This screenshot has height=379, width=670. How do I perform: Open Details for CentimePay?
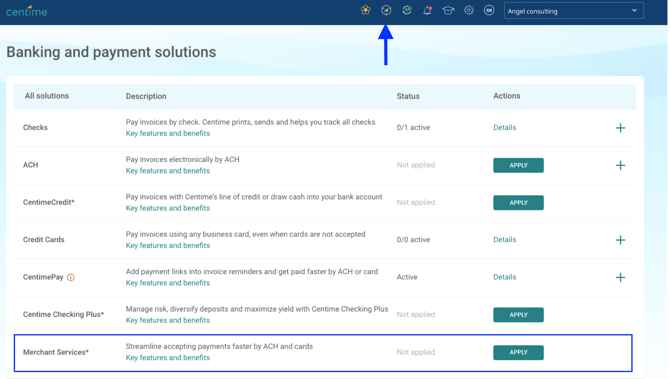(x=505, y=277)
